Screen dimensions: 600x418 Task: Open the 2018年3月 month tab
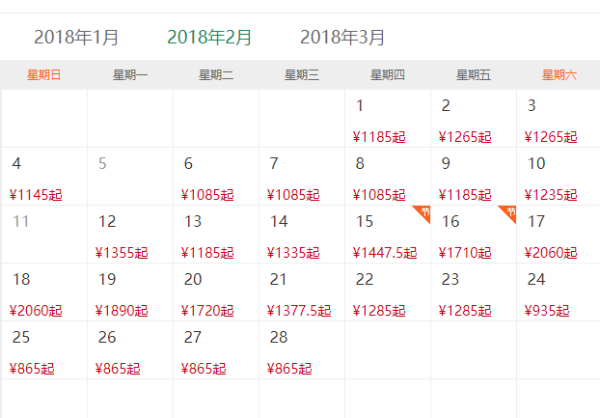342,38
